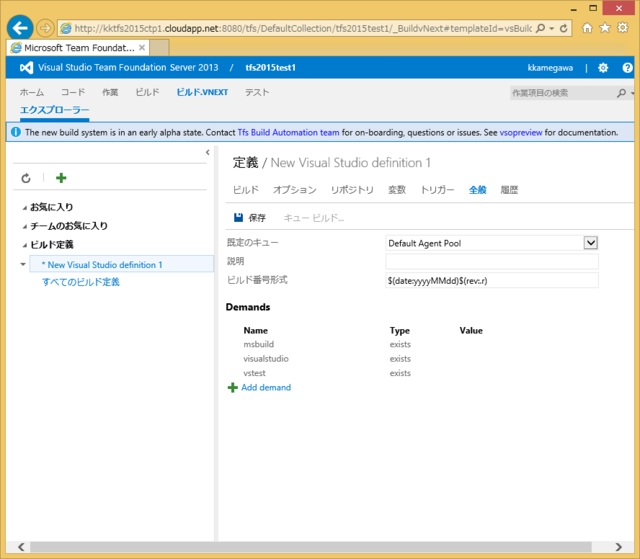Click the horizontal scrollbar track

(311, 547)
